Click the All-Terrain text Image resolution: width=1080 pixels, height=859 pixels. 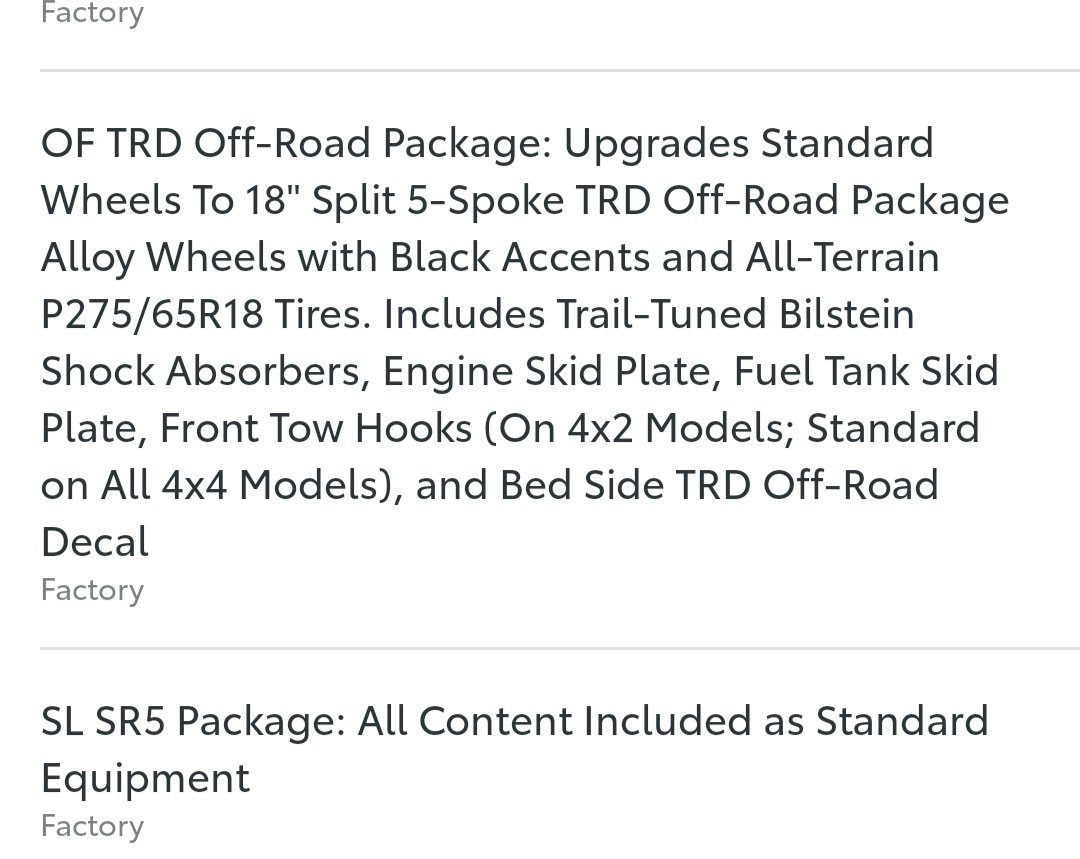pos(842,258)
